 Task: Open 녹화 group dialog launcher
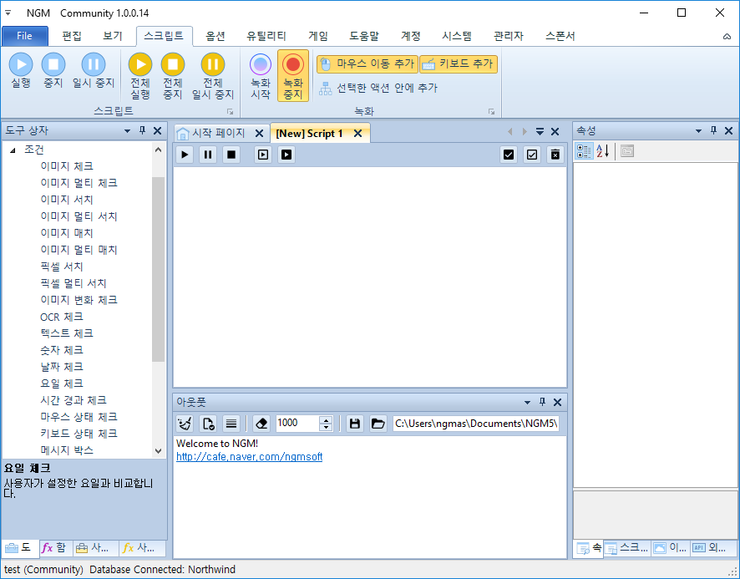pyautogui.click(x=491, y=112)
